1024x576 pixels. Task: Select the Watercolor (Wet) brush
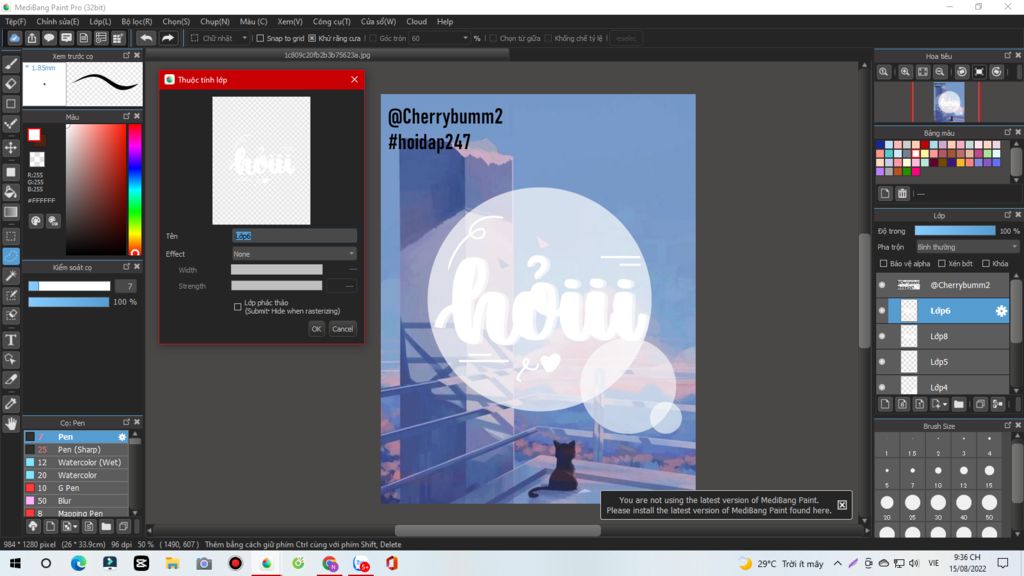coord(76,462)
